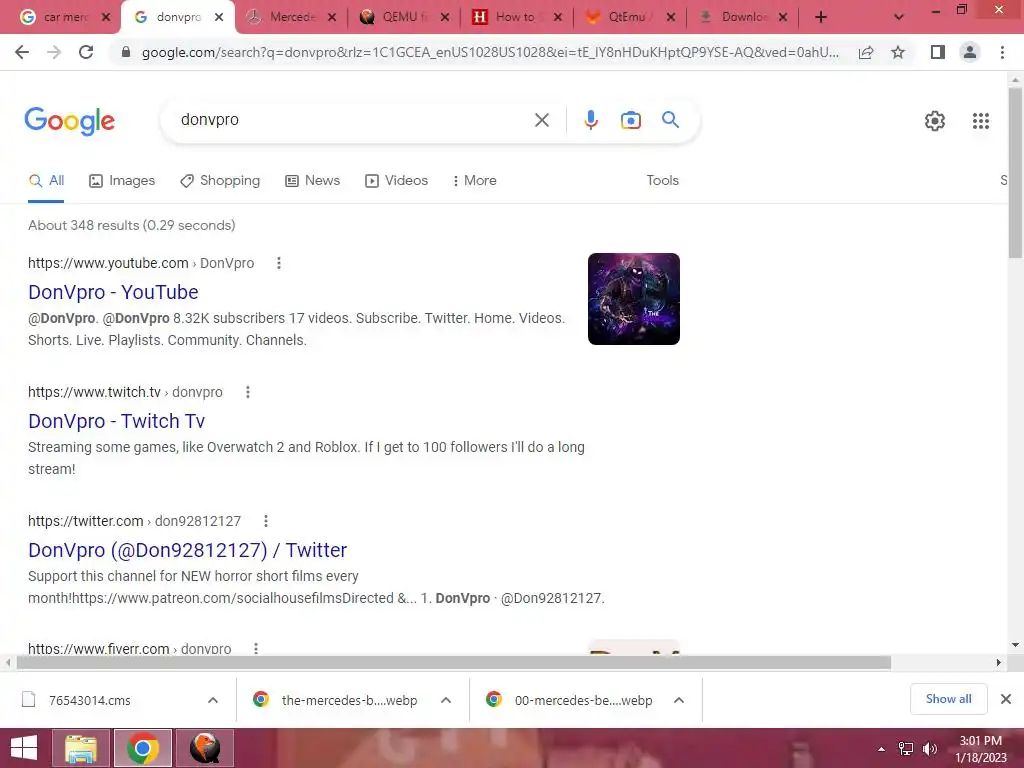Show hidden system tray icons

coord(882,749)
